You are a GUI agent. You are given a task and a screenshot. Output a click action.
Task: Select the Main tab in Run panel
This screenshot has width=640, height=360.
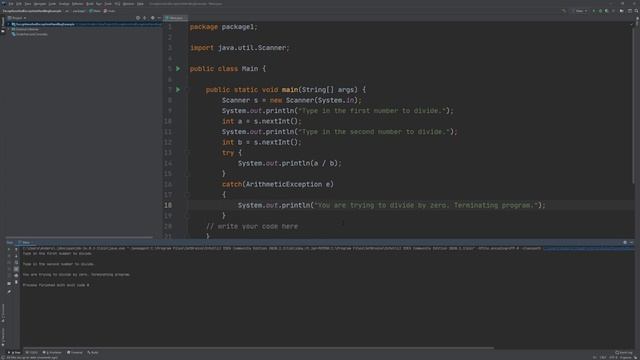[25, 242]
